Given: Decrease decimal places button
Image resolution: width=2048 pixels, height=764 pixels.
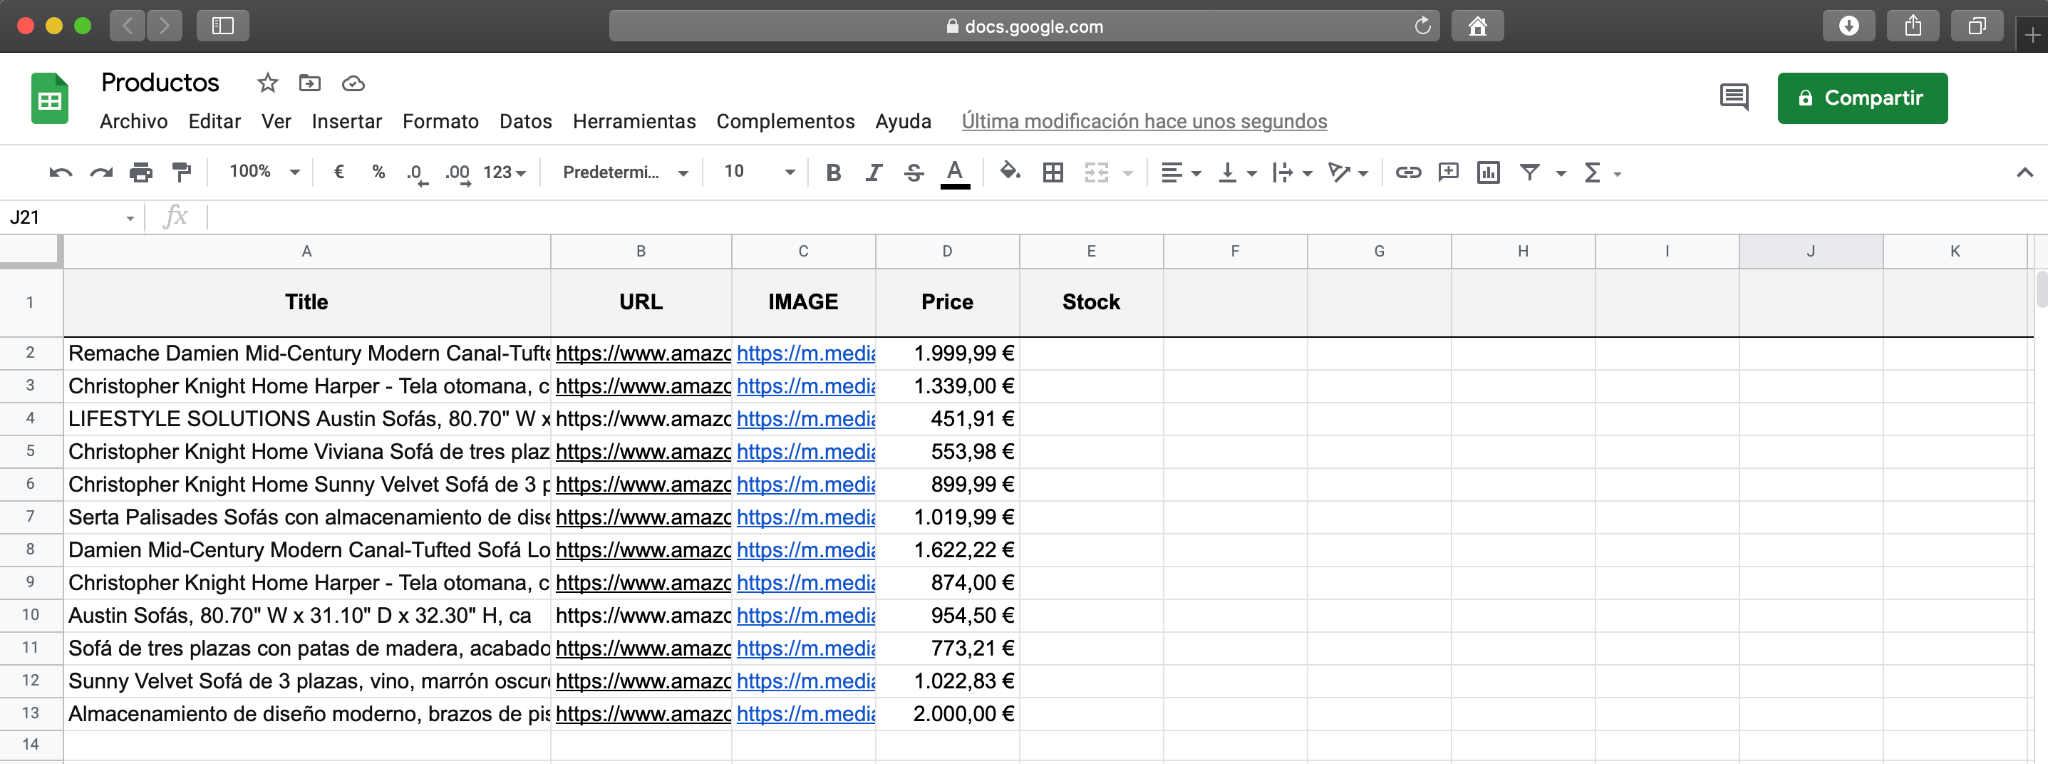Looking at the screenshot, I should [x=417, y=173].
